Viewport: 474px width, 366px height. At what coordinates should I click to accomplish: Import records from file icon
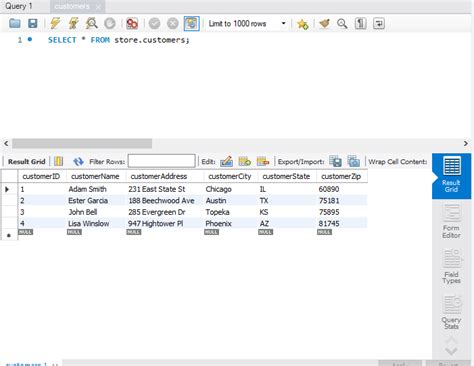click(x=353, y=161)
